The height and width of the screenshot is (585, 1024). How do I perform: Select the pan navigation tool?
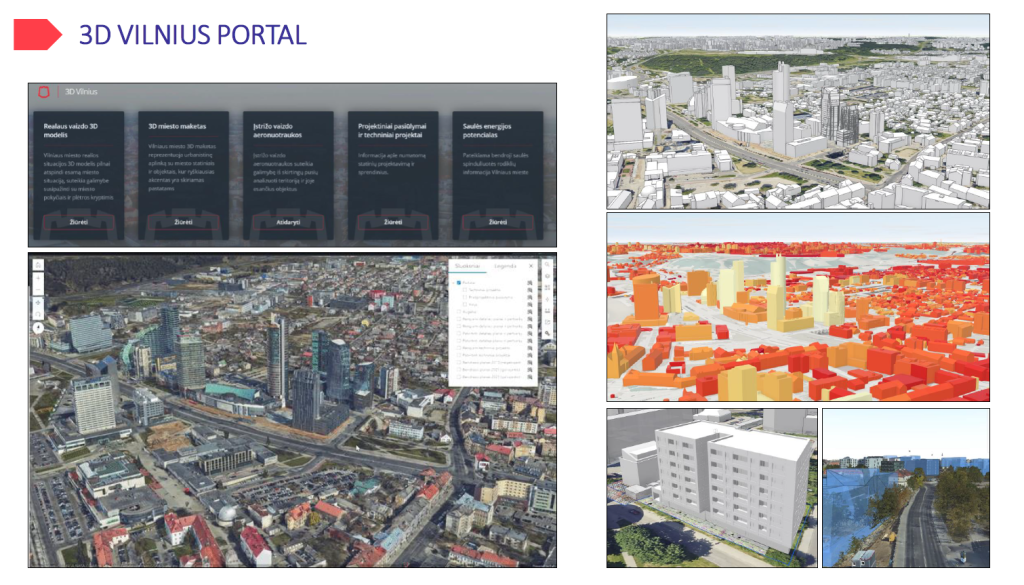pyautogui.click(x=38, y=302)
